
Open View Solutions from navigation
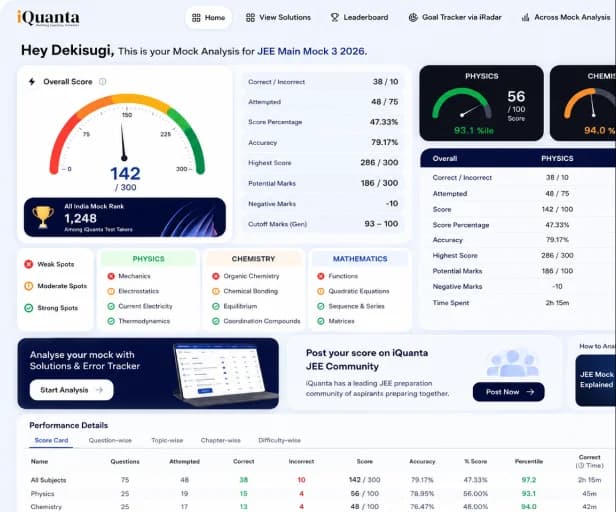[278, 18]
